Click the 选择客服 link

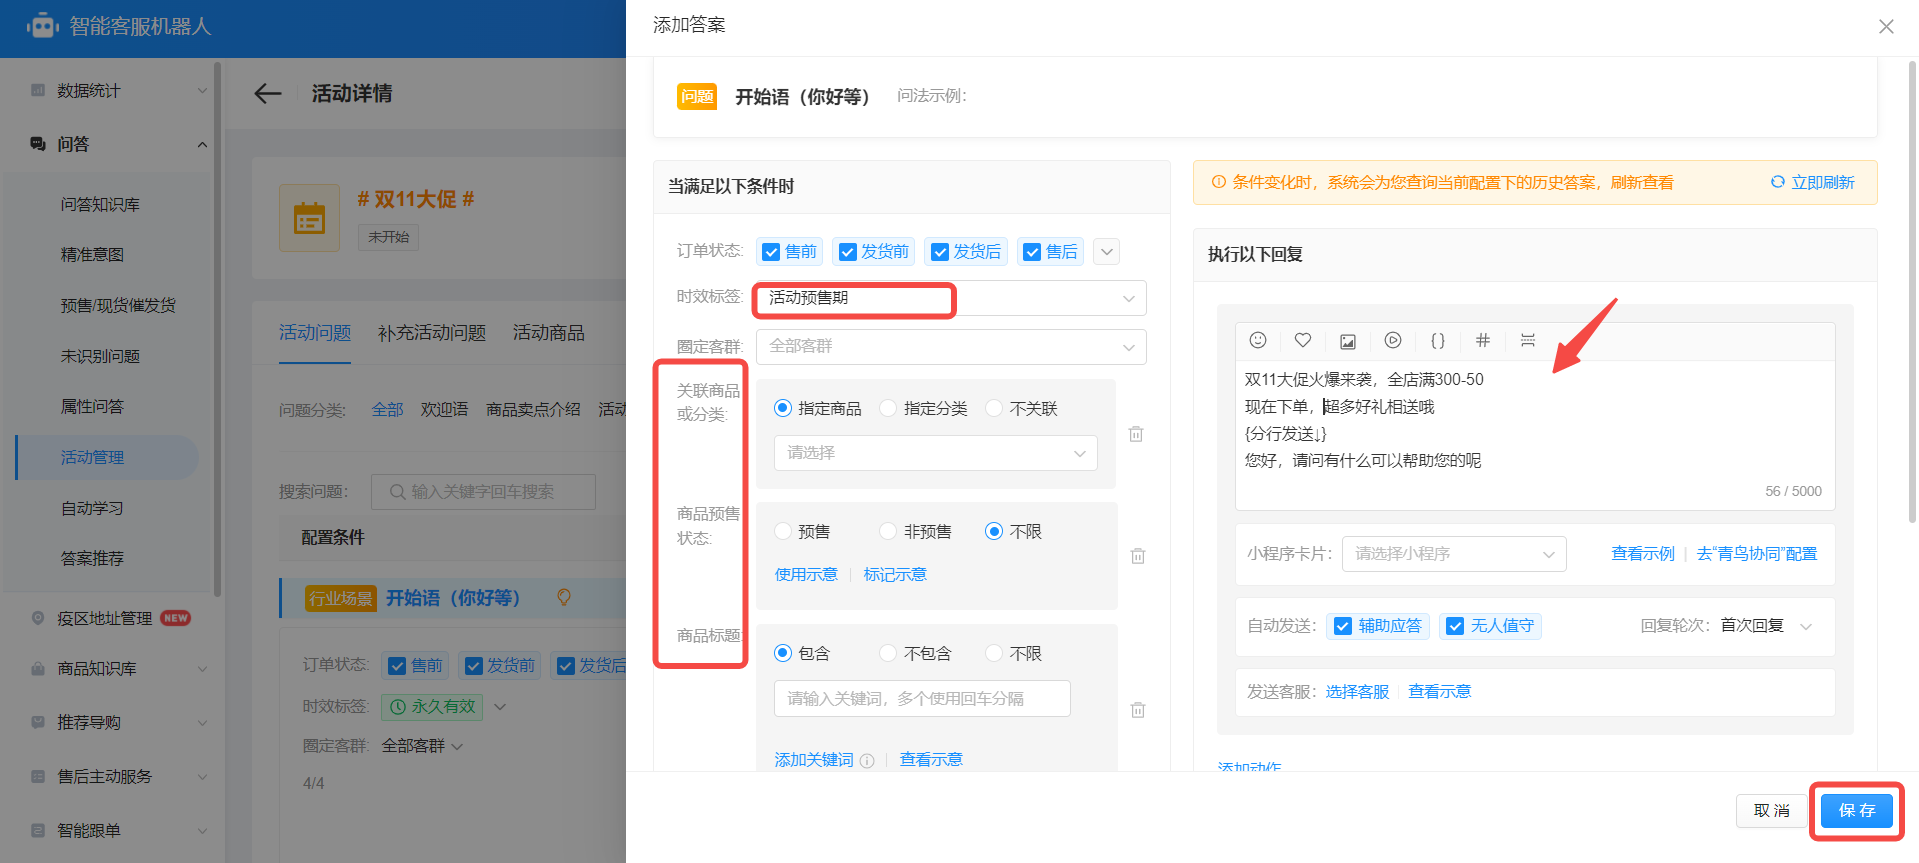(1357, 692)
